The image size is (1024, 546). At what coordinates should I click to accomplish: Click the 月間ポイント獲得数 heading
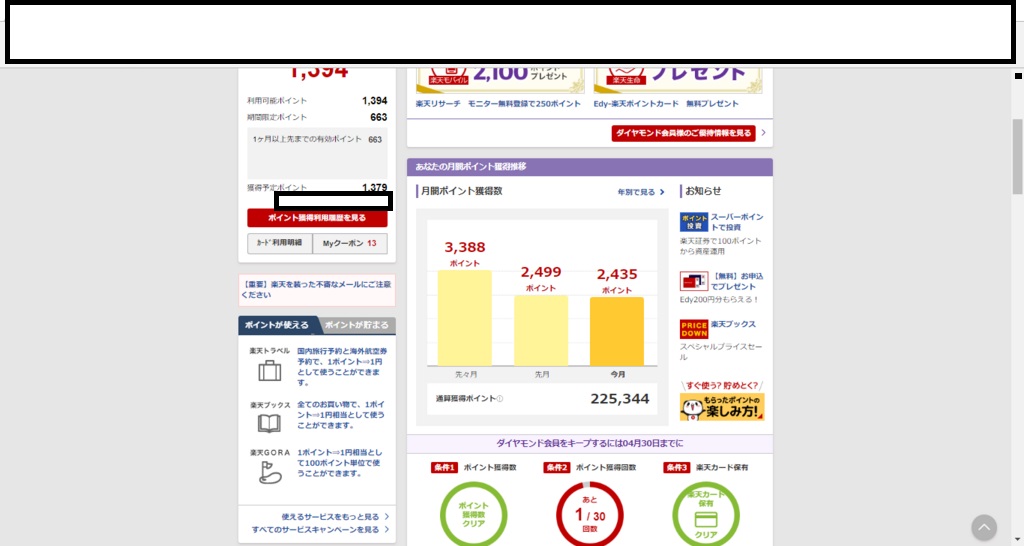(x=462, y=191)
